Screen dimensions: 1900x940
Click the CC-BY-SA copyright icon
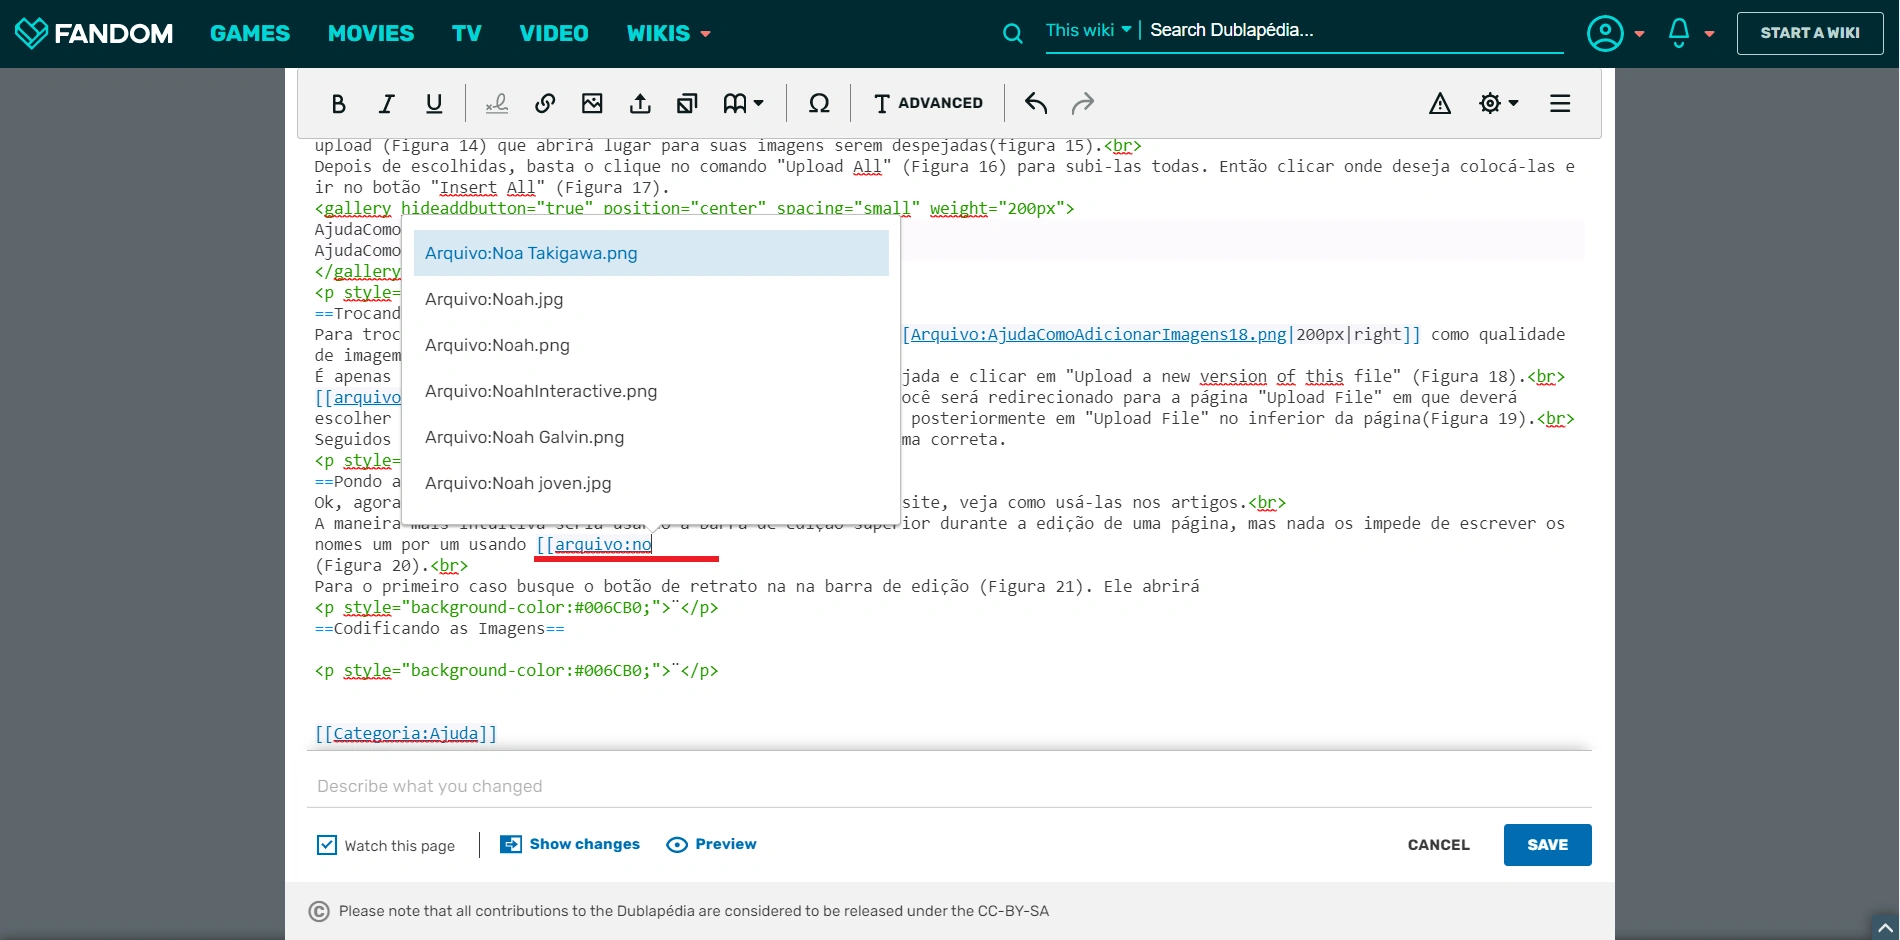319,911
